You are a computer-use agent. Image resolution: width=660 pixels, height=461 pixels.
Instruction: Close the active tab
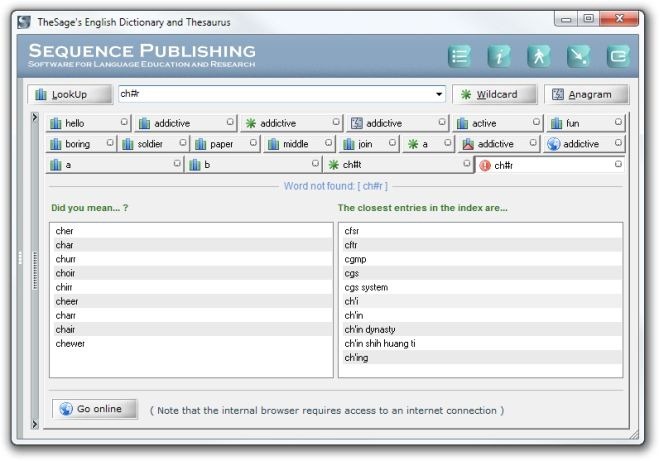click(536, 122)
